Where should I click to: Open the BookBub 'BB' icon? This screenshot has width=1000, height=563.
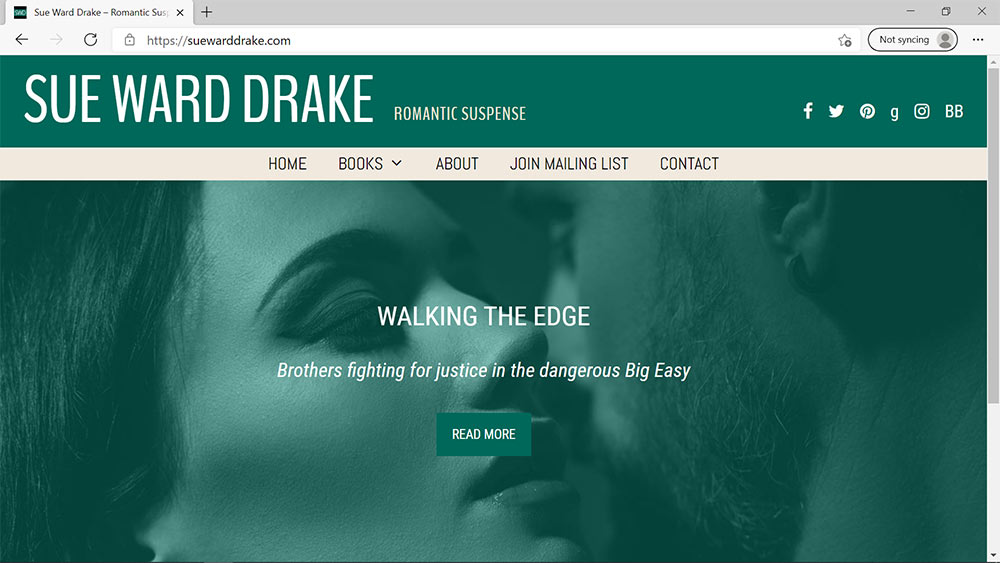pyautogui.click(x=954, y=111)
